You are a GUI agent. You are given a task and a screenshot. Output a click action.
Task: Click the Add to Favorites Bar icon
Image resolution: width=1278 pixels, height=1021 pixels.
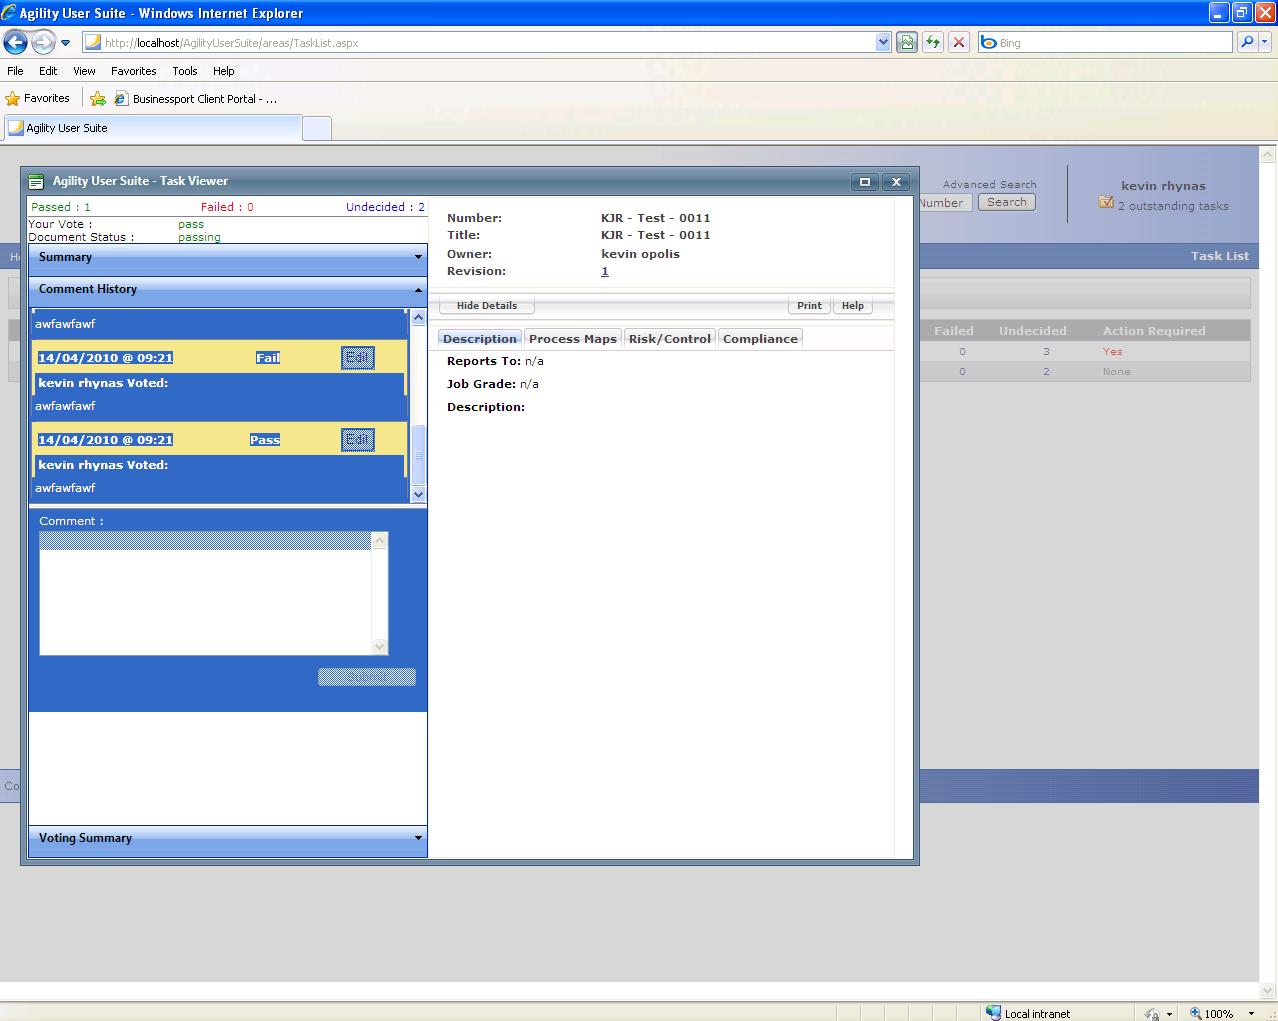[x=98, y=99]
